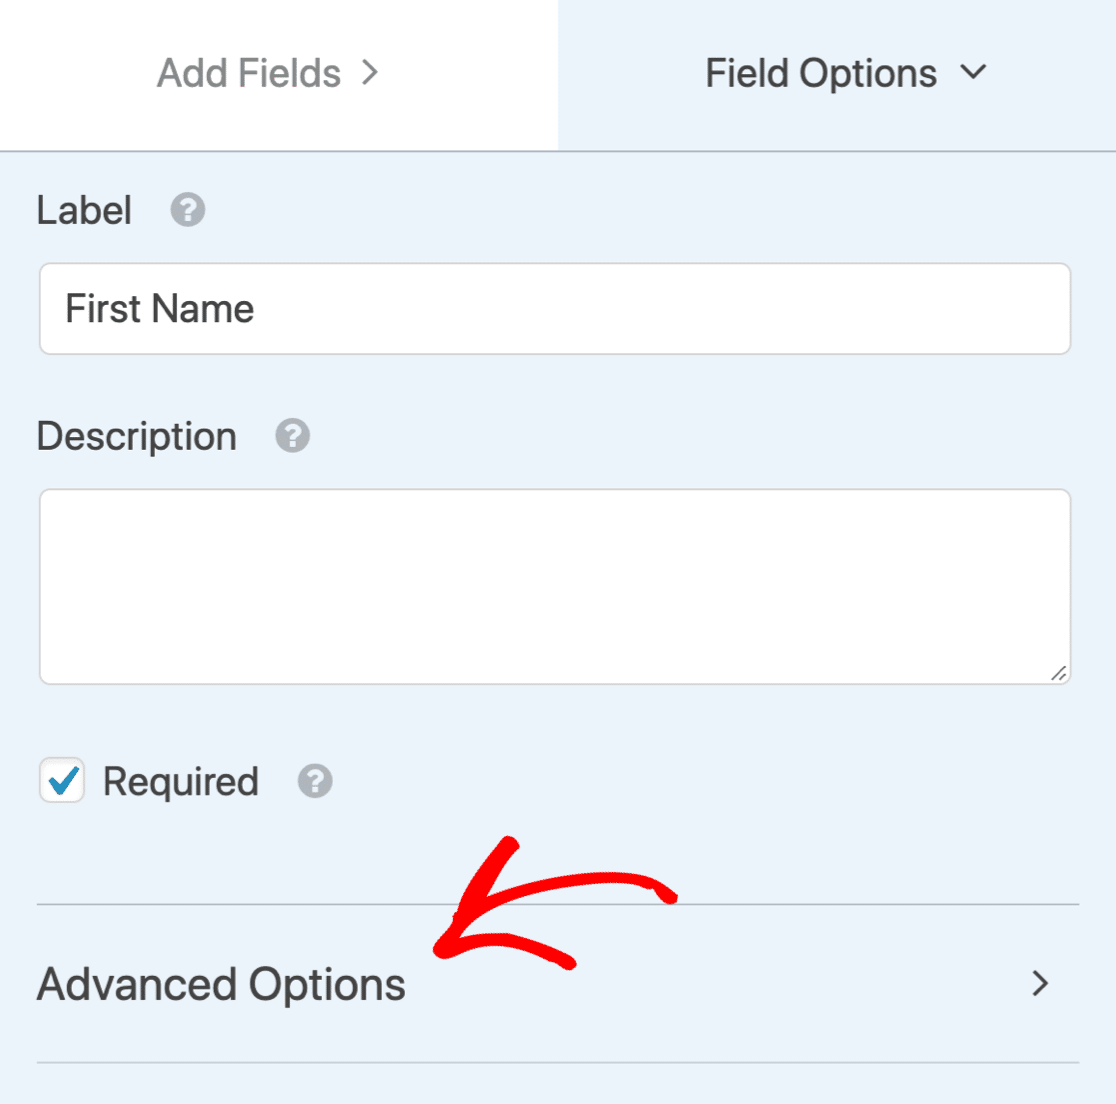Click inside the empty Description text area

[x=555, y=587]
